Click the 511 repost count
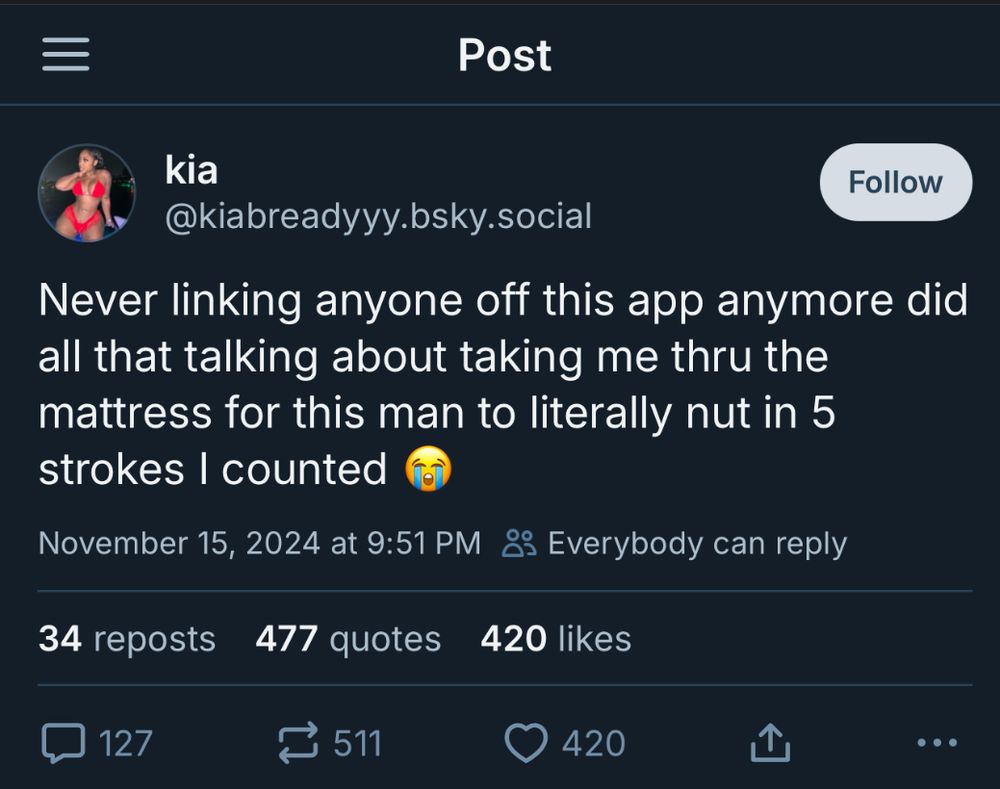1000x789 pixels. coord(357,743)
